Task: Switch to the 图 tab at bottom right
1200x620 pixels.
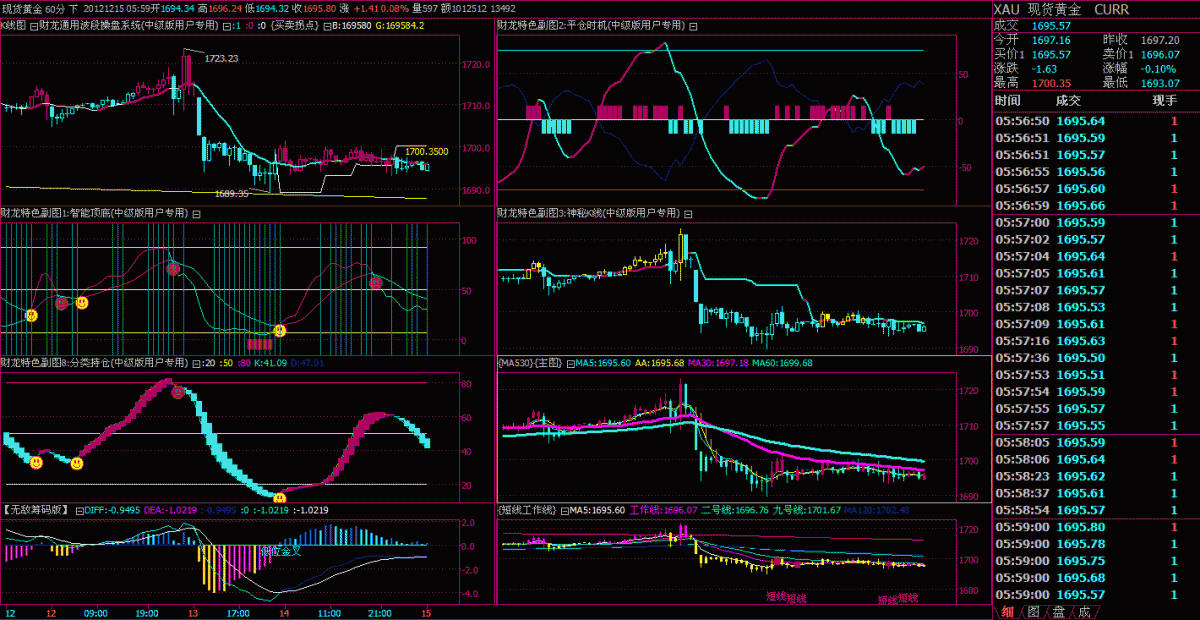Action: pos(1033,611)
